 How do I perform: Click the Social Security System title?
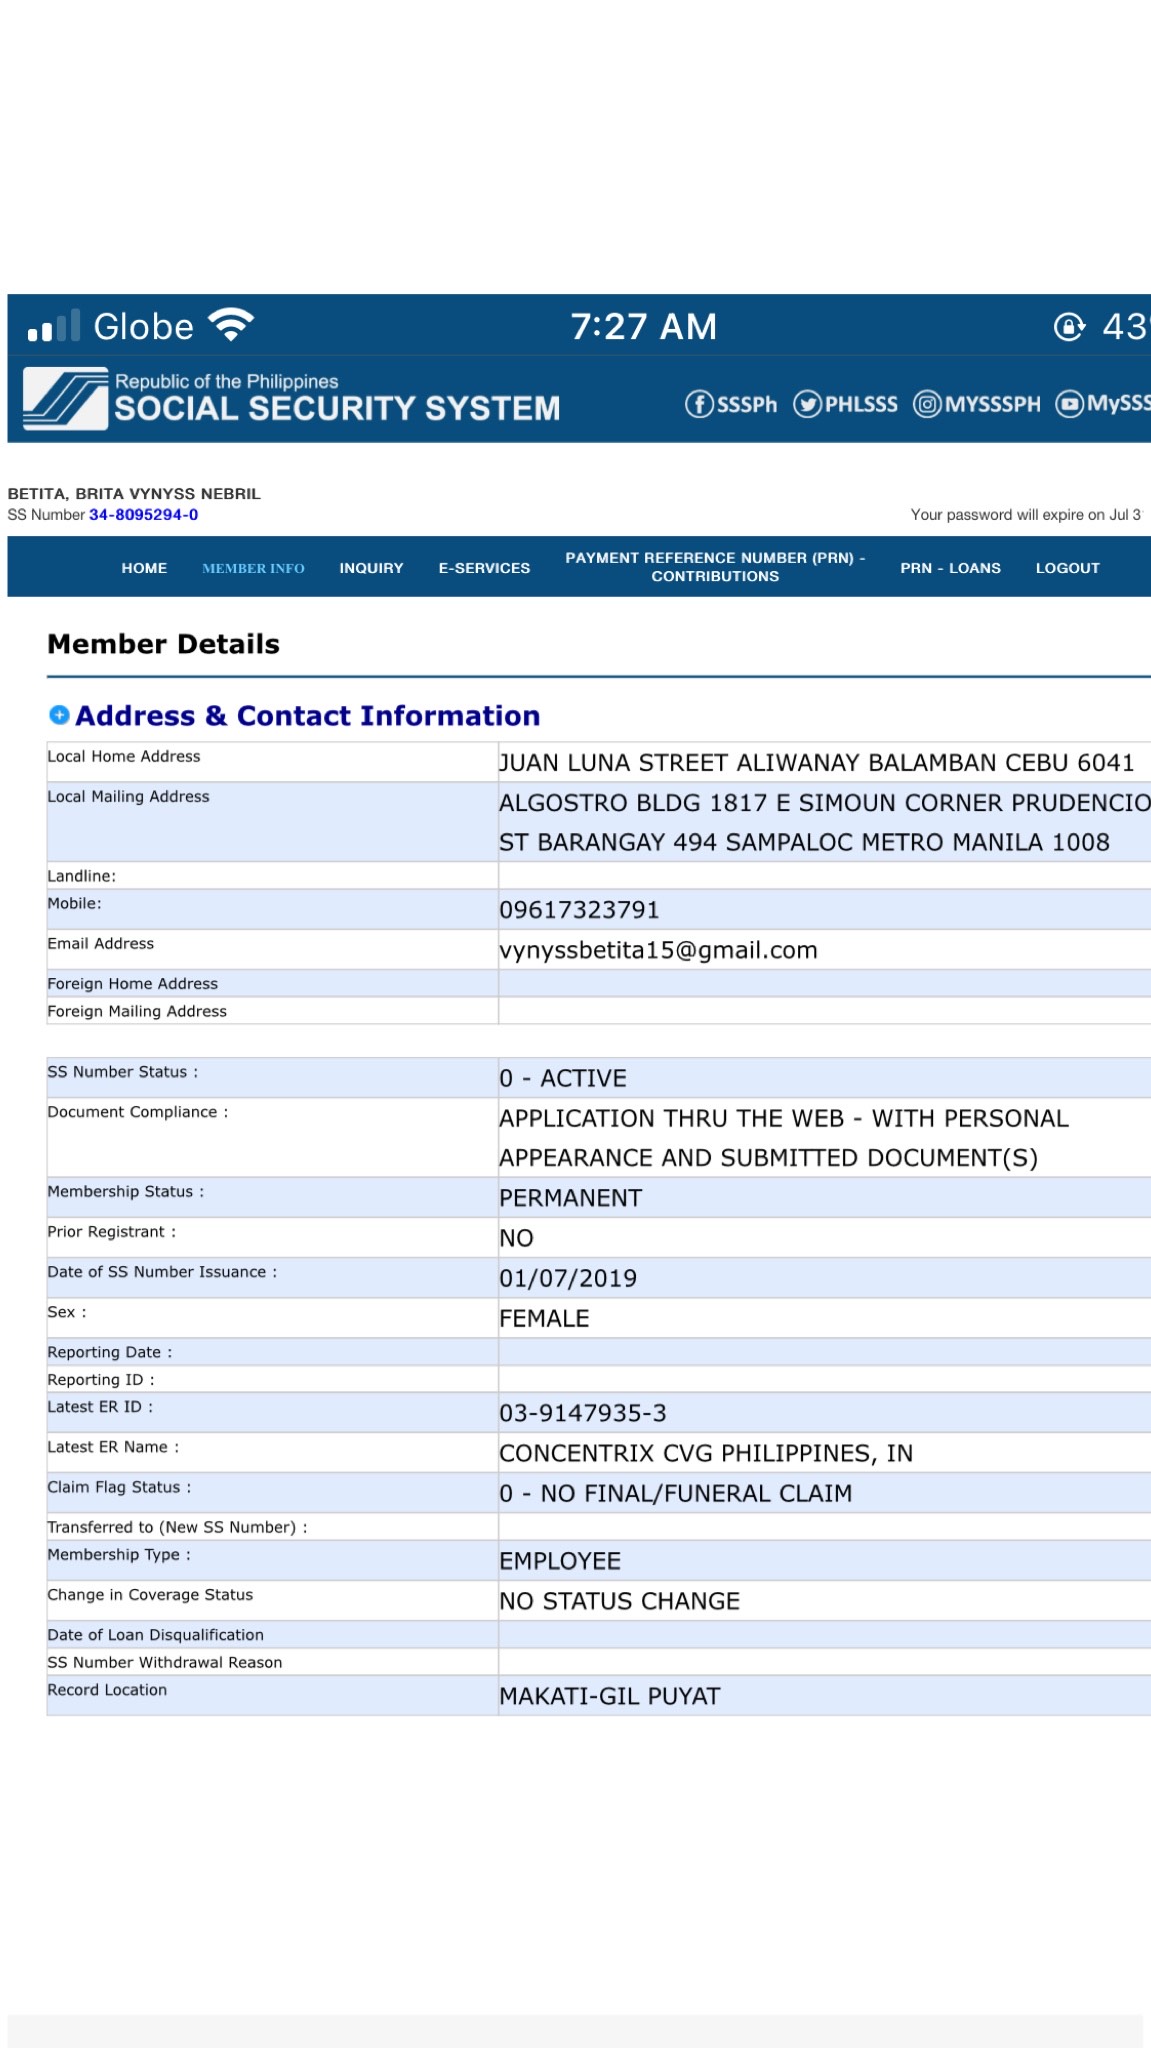tap(337, 408)
